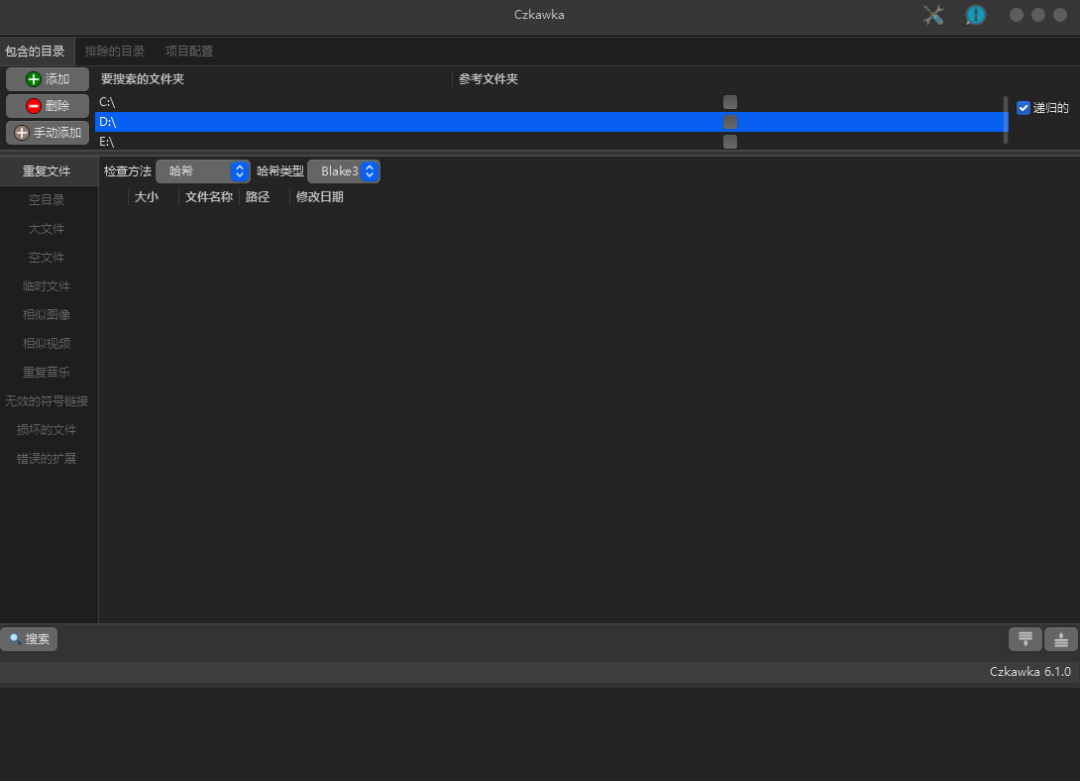The width and height of the screenshot is (1080, 781).
Task: Switch to 项目配置 tab
Action: pyautogui.click(x=189, y=52)
